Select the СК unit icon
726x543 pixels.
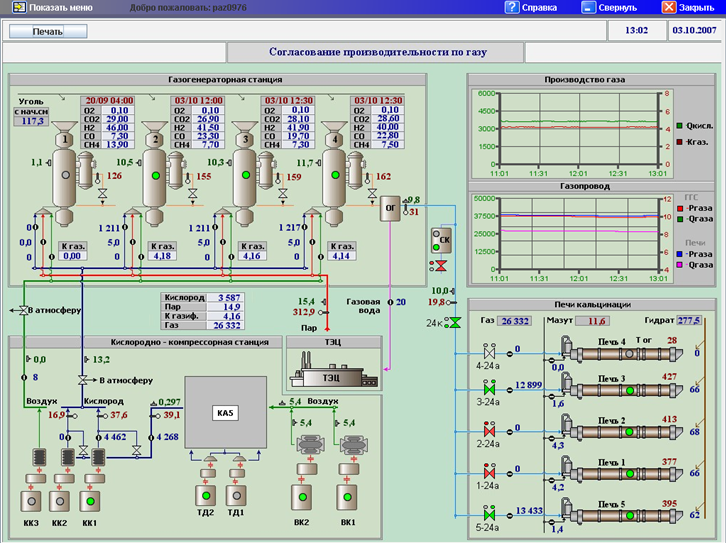(441, 241)
